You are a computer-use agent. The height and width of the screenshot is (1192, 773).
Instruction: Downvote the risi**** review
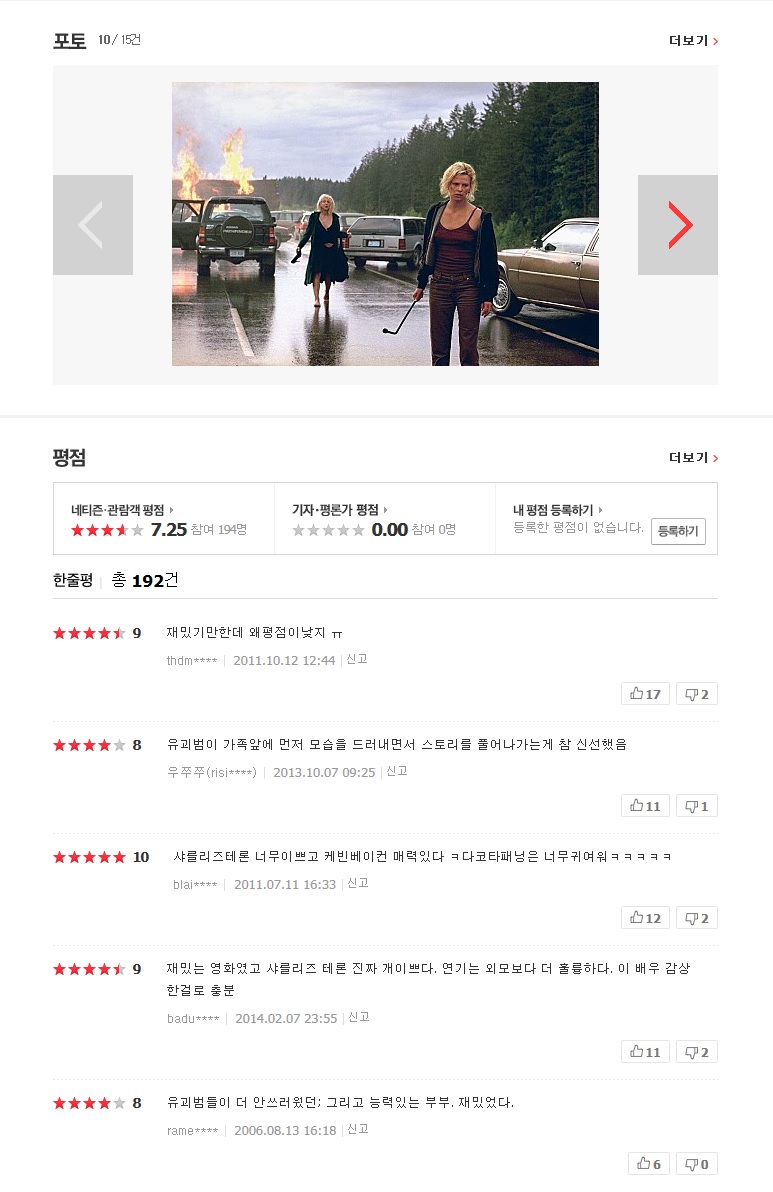coord(696,806)
